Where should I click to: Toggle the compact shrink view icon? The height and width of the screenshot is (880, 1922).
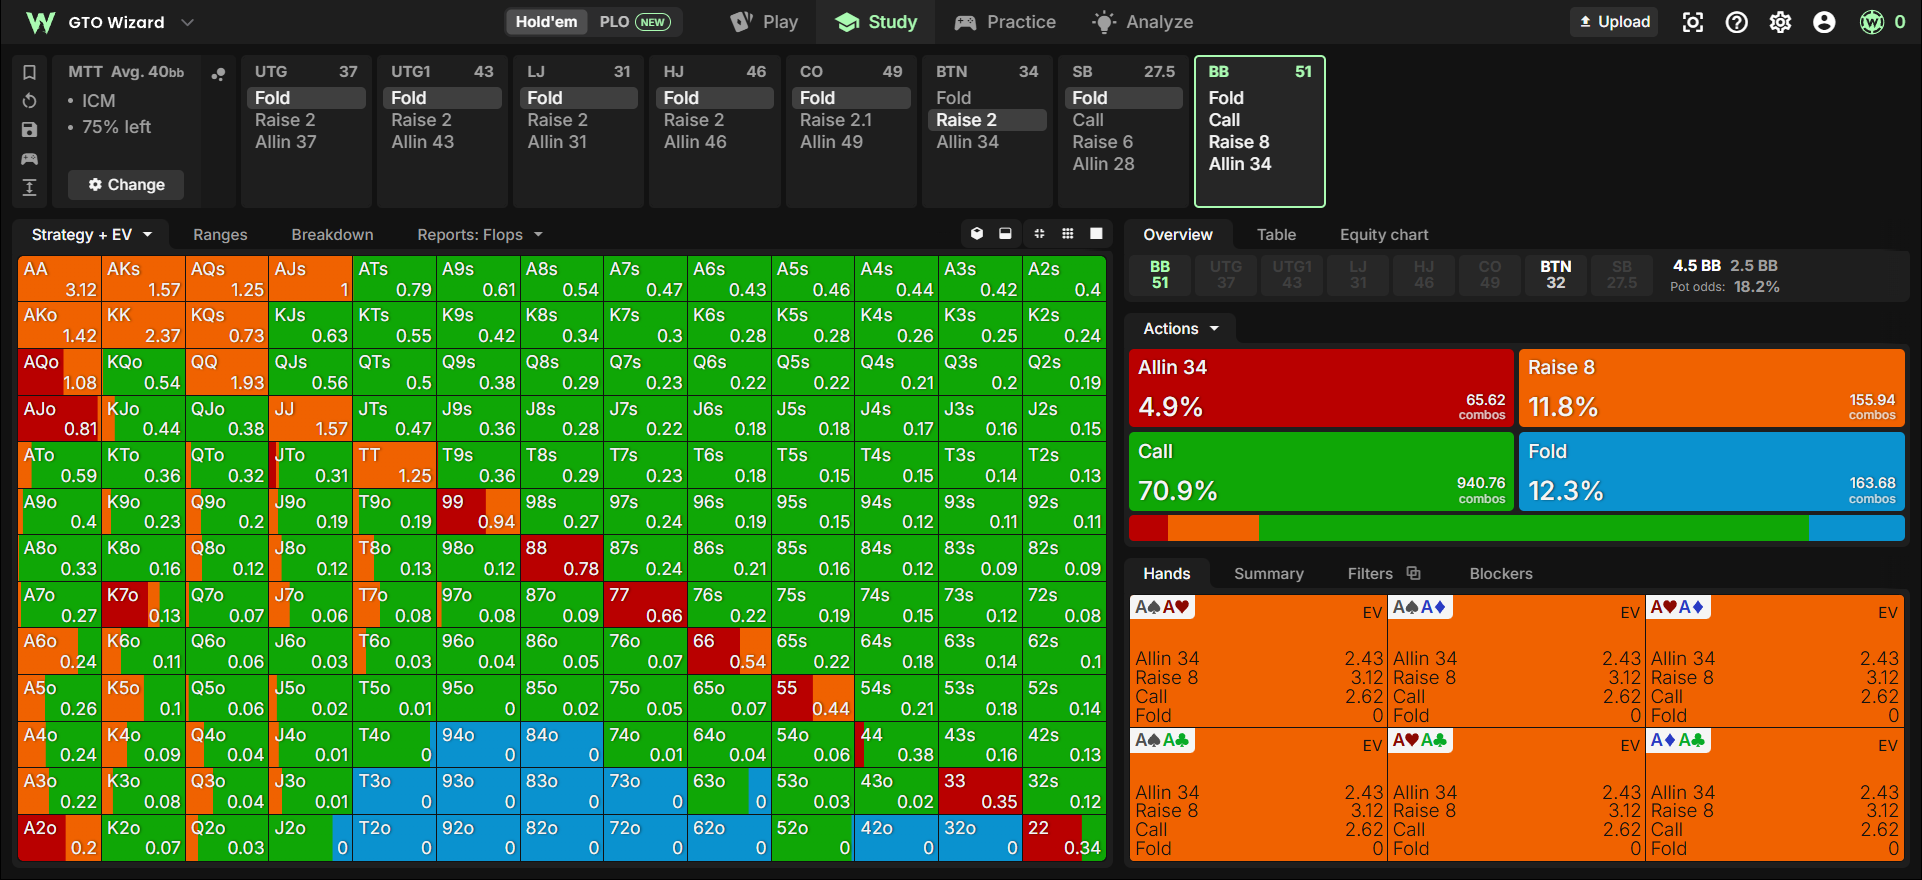tap(1039, 234)
